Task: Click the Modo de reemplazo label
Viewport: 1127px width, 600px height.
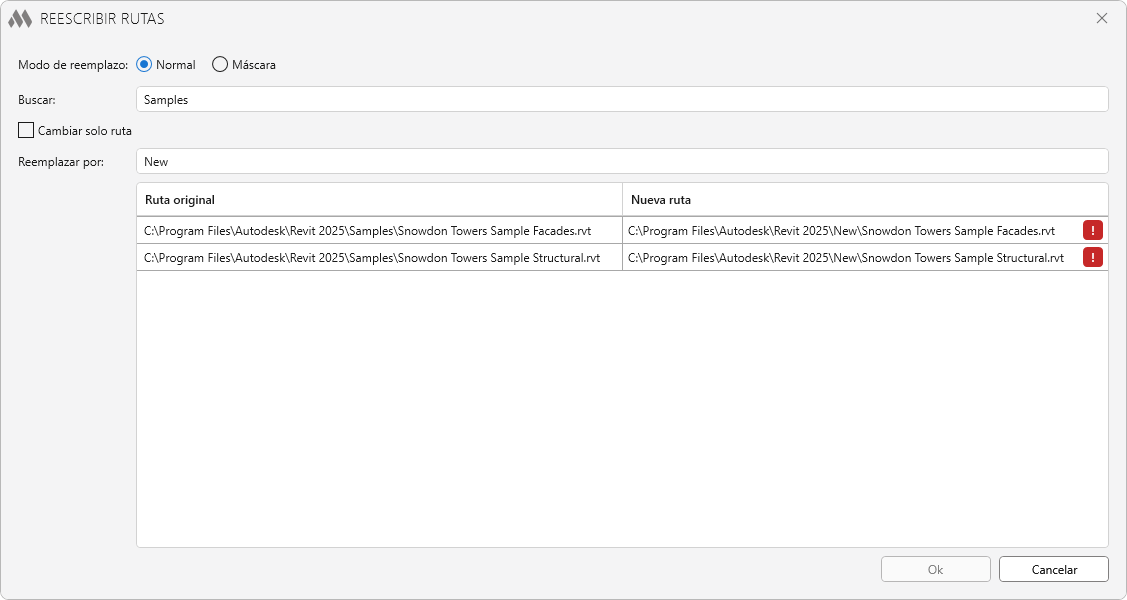Action: pyautogui.click(x=73, y=65)
